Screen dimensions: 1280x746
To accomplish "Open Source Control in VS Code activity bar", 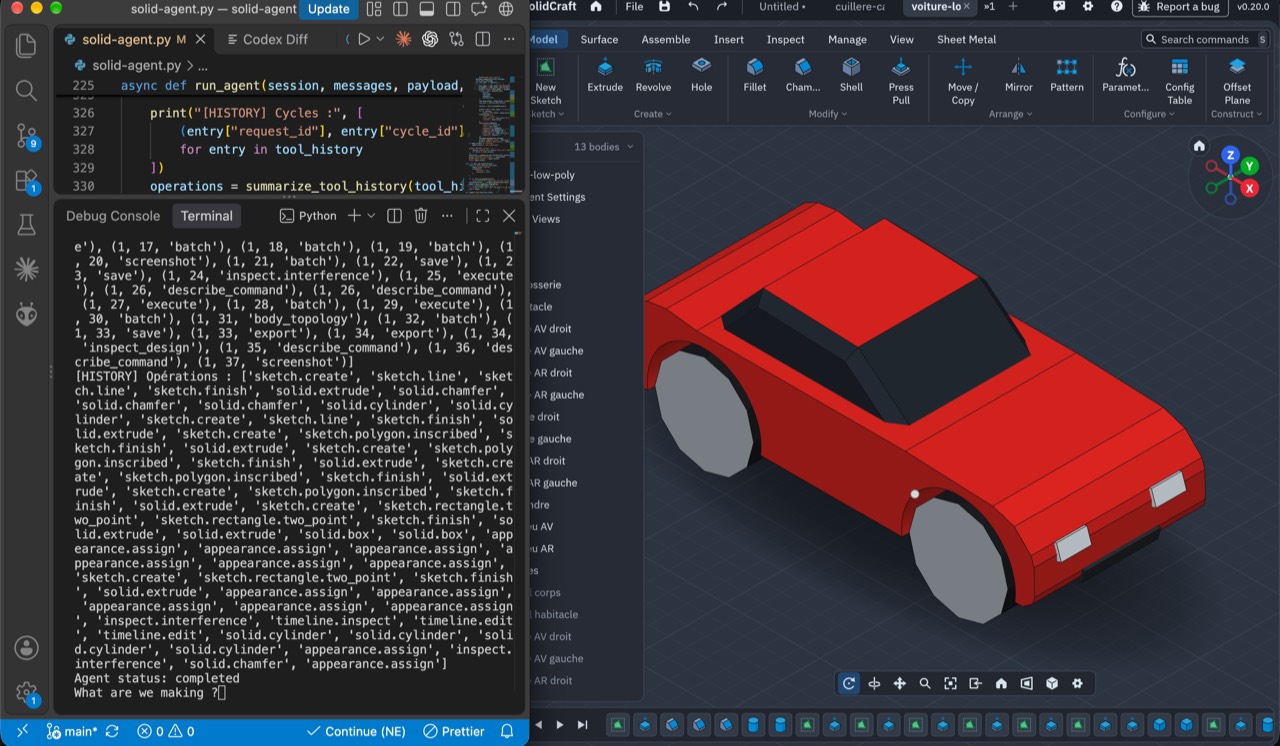I will pyautogui.click(x=27, y=137).
